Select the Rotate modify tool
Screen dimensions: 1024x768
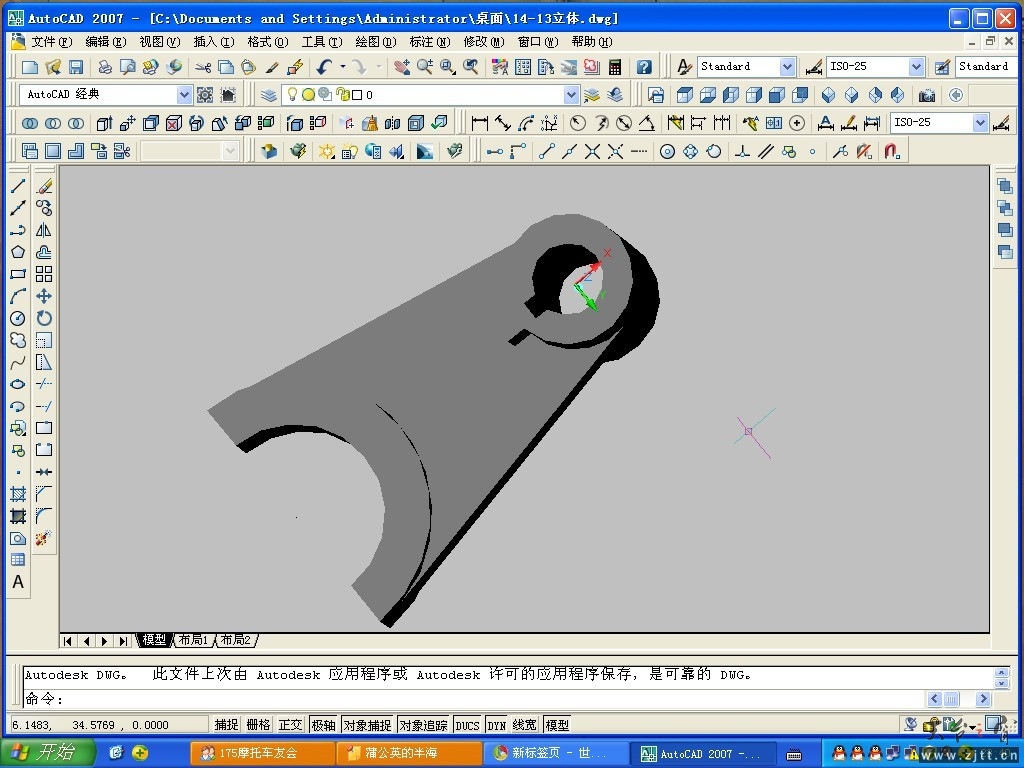[x=44, y=318]
